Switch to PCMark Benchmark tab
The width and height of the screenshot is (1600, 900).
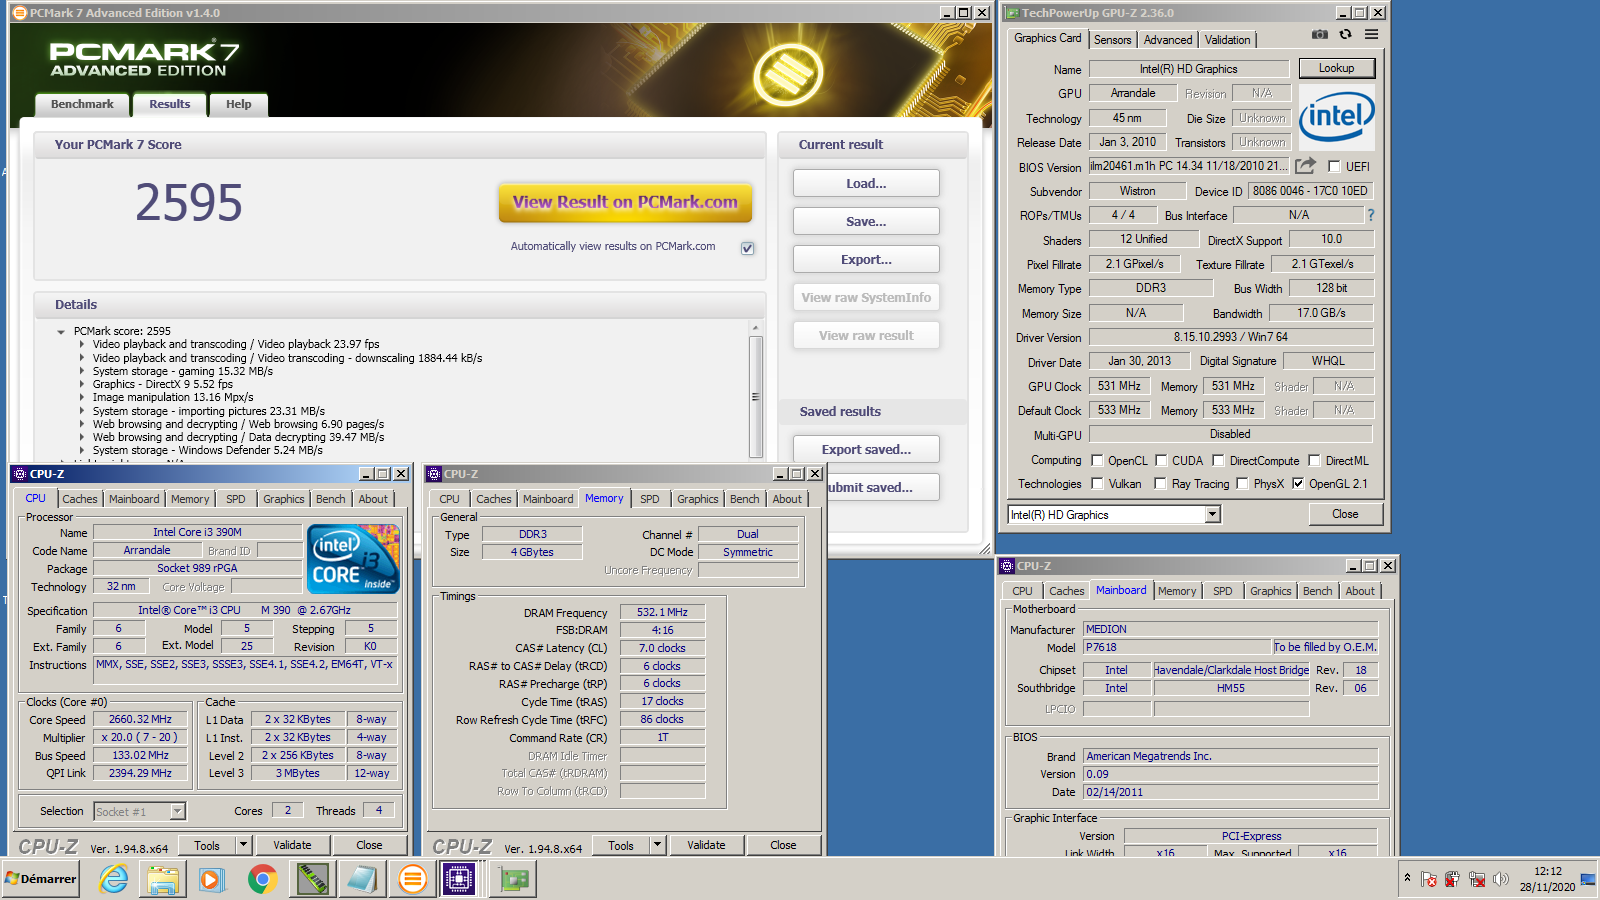(82, 104)
